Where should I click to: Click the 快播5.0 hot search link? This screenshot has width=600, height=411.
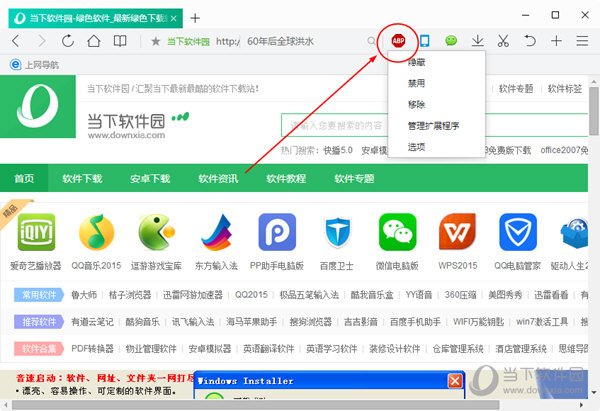pos(338,150)
